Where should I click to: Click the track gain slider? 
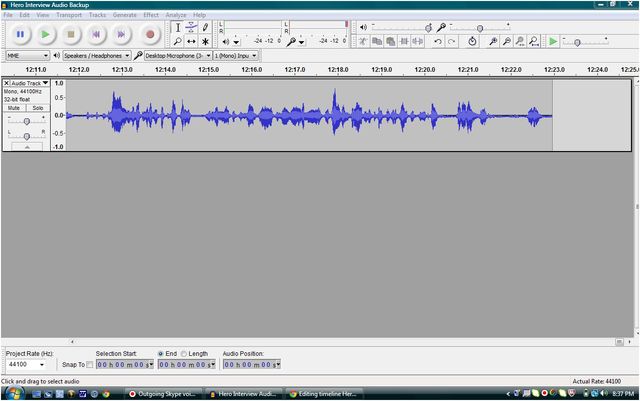tap(27, 121)
